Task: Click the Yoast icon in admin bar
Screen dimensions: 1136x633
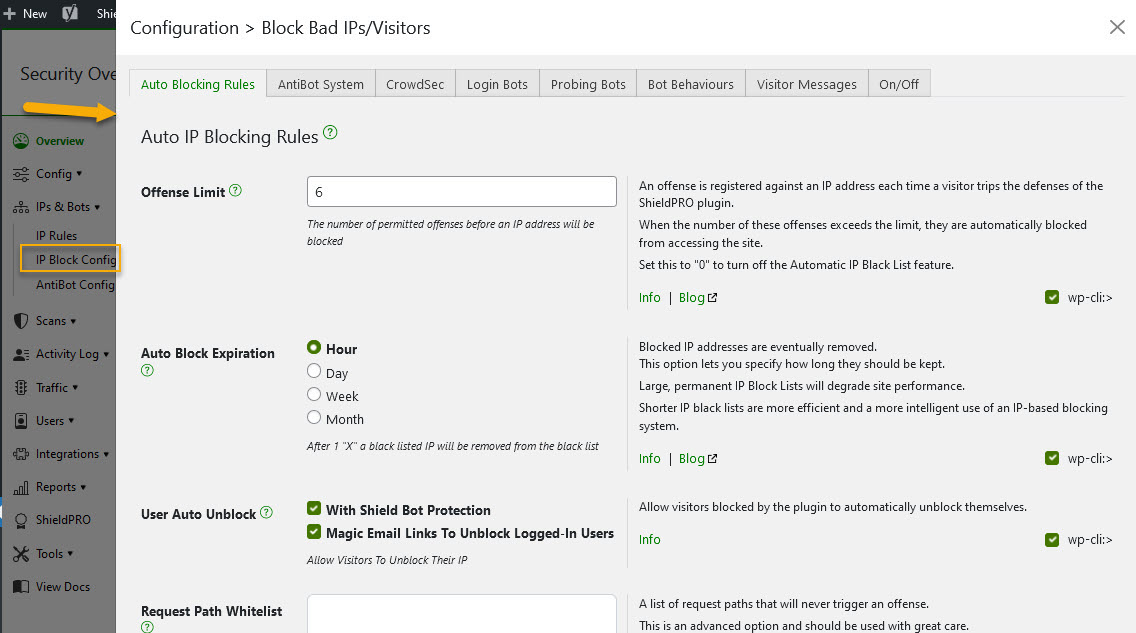Action: point(70,13)
